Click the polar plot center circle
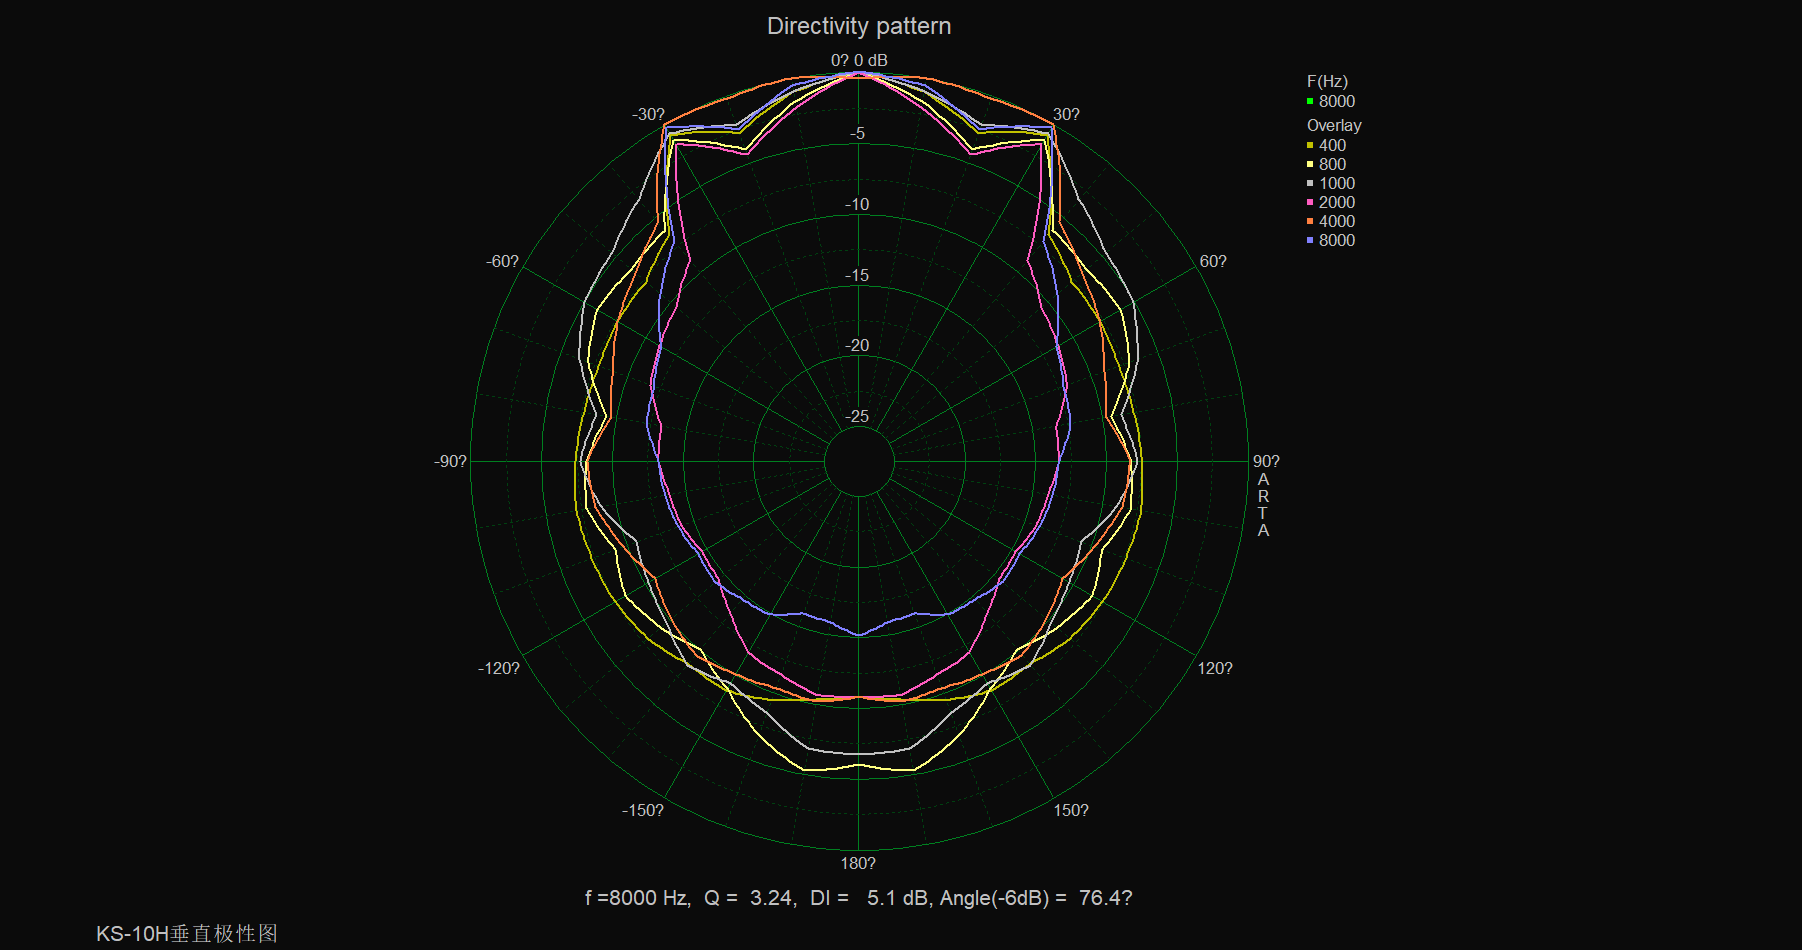Viewport: 1802px width, 950px height. tap(859, 461)
